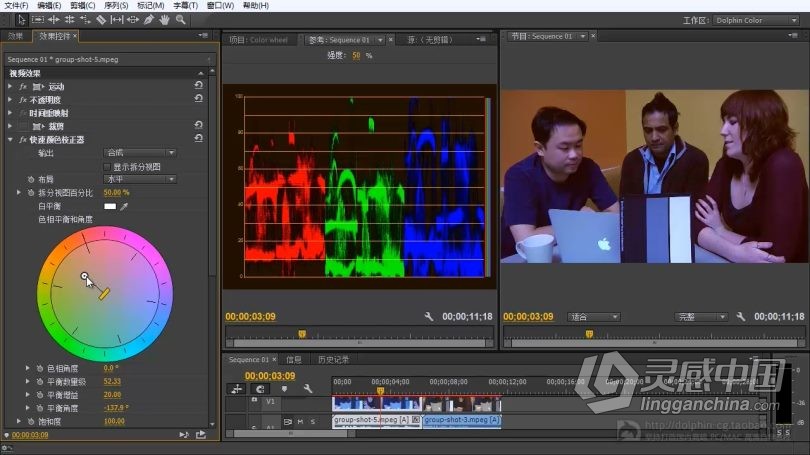Open the workspace dropdown Dolphin Color
Image resolution: width=810 pixels, height=455 pixels.
click(756, 20)
